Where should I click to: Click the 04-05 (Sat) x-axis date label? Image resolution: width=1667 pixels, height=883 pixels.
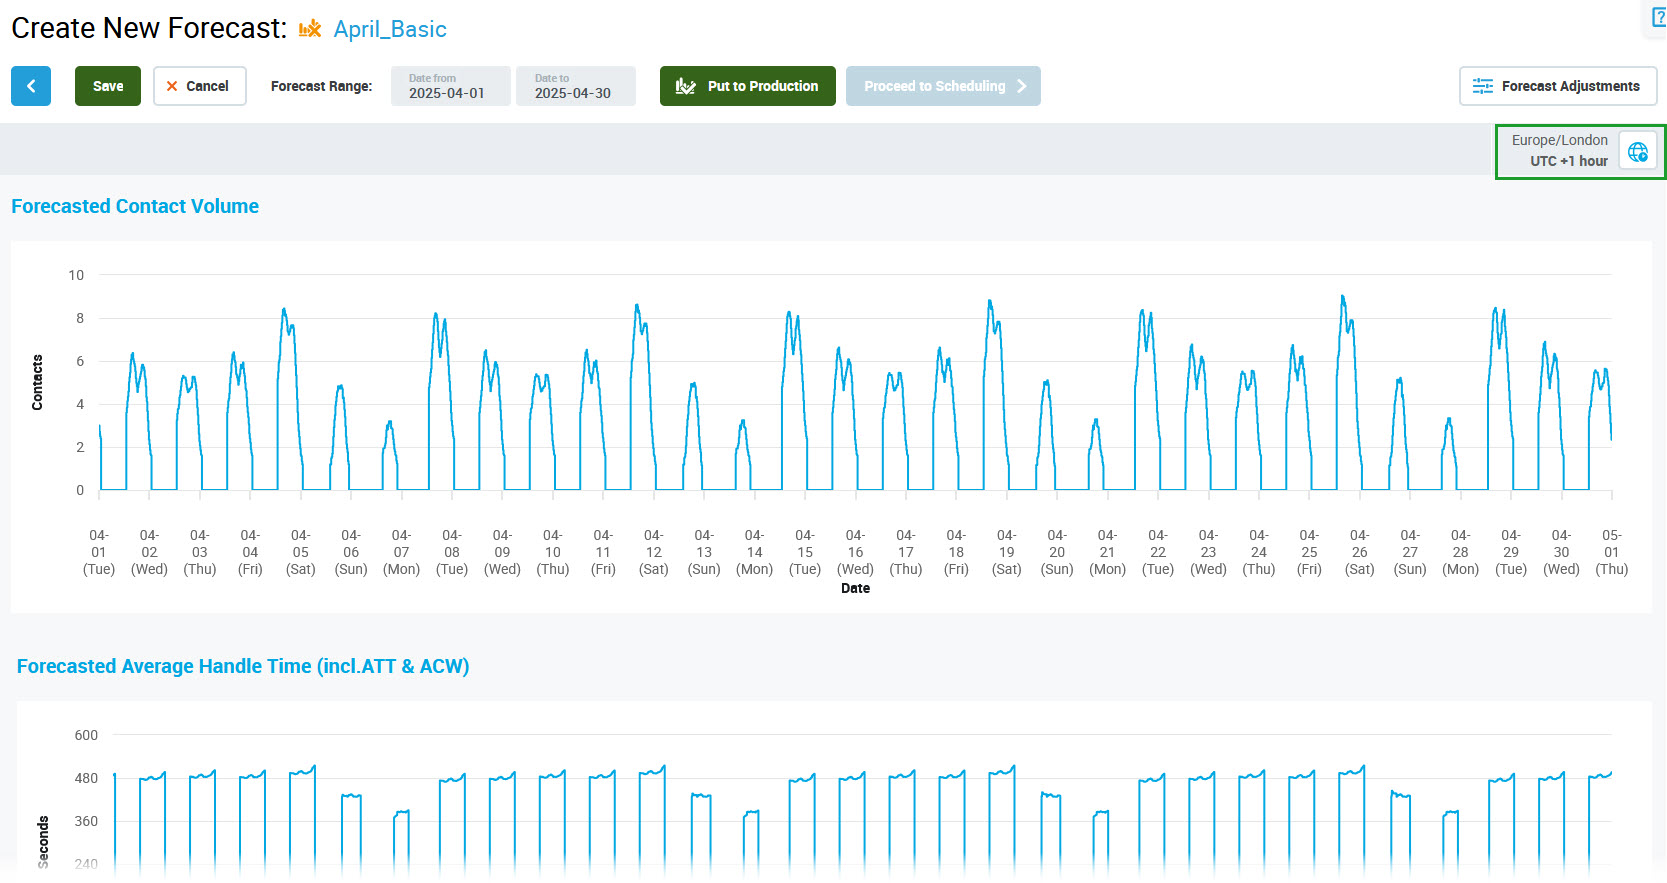[x=301, y=552]
